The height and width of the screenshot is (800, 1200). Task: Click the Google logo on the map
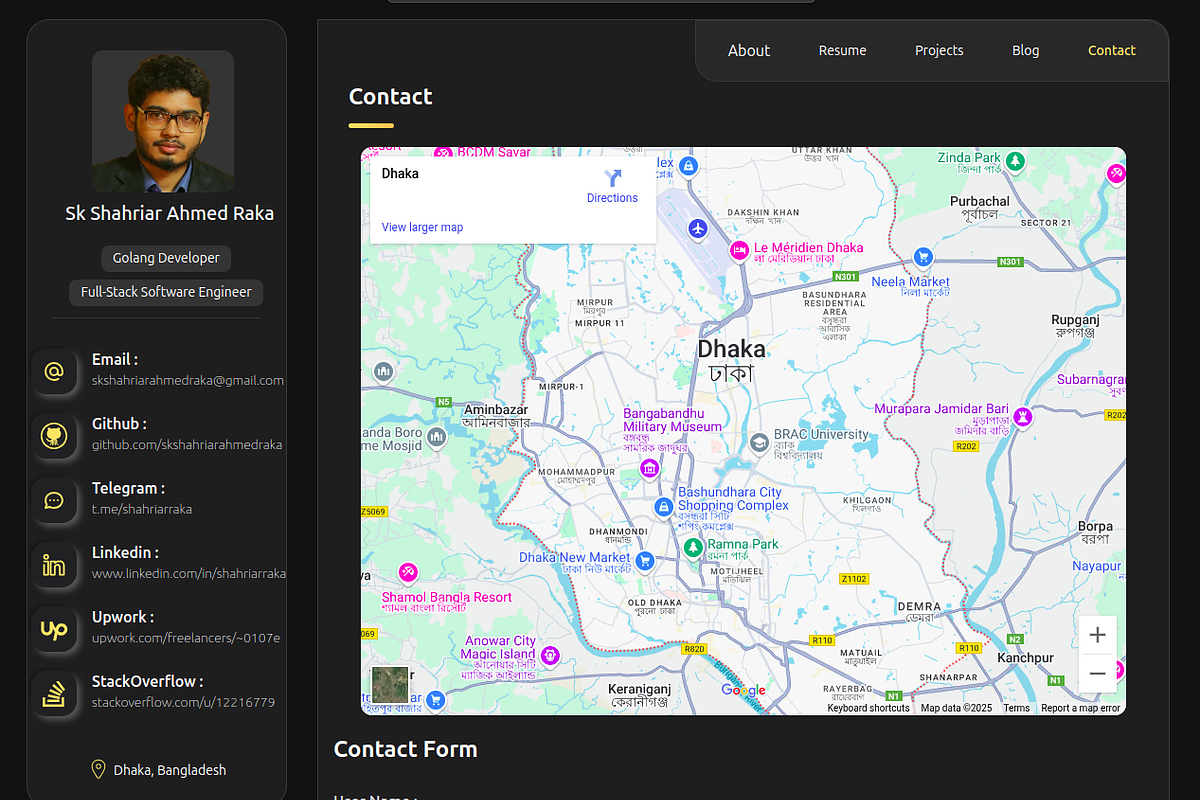tap(743, 690)
